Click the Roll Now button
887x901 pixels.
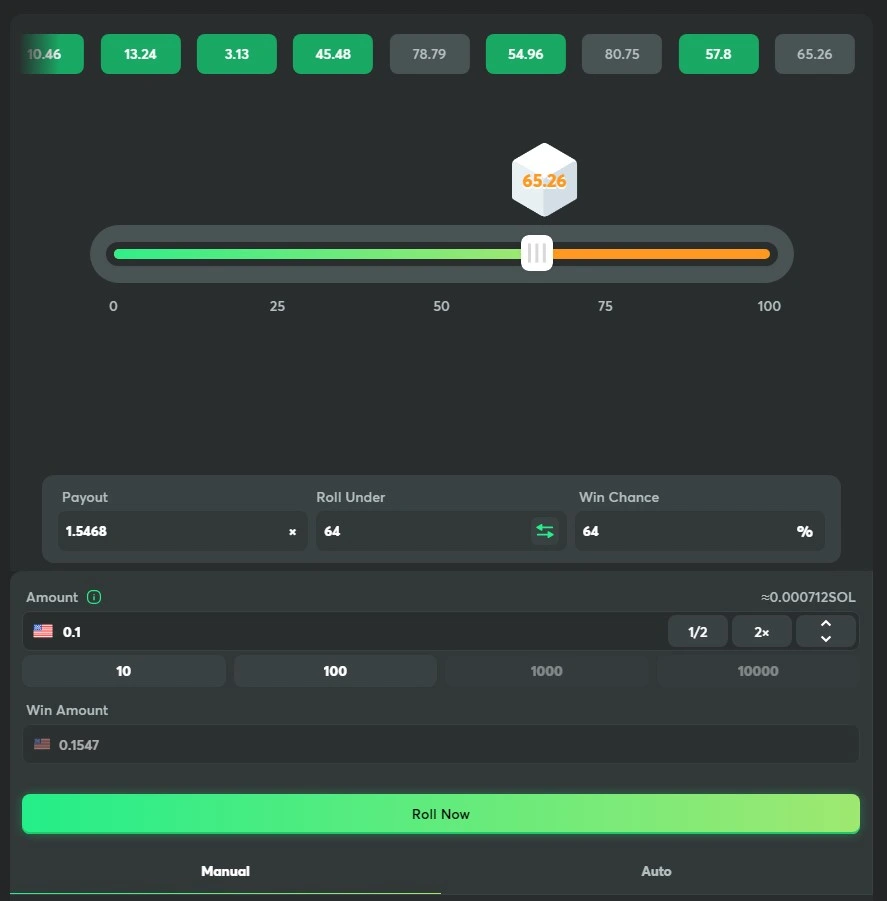441,814
